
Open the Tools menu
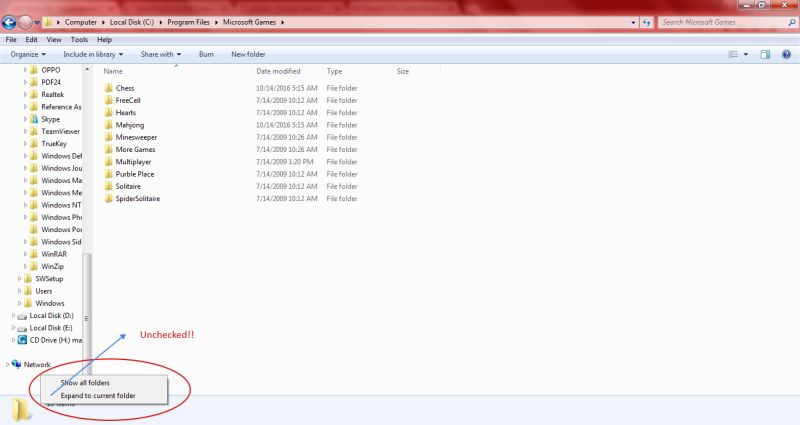tap(79, 39)
